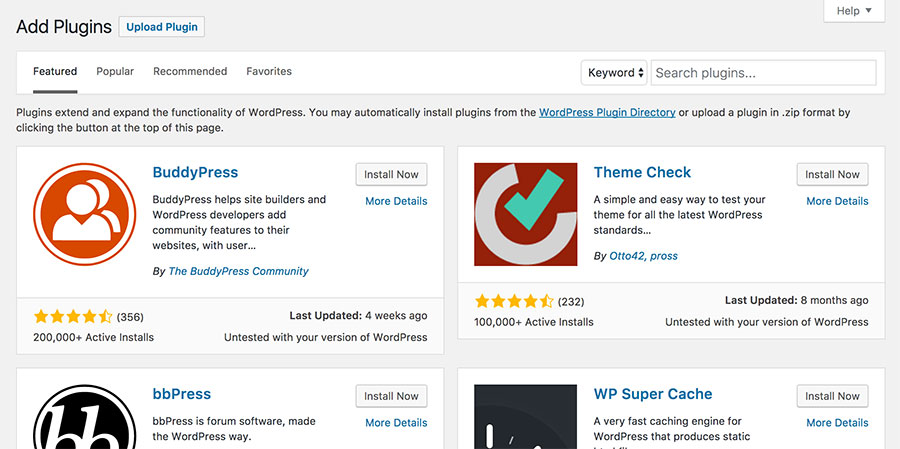The height and width of the screenshot is (449, 900).
Task: Click the Search plugins input field
Action: [x=763, y=73]
